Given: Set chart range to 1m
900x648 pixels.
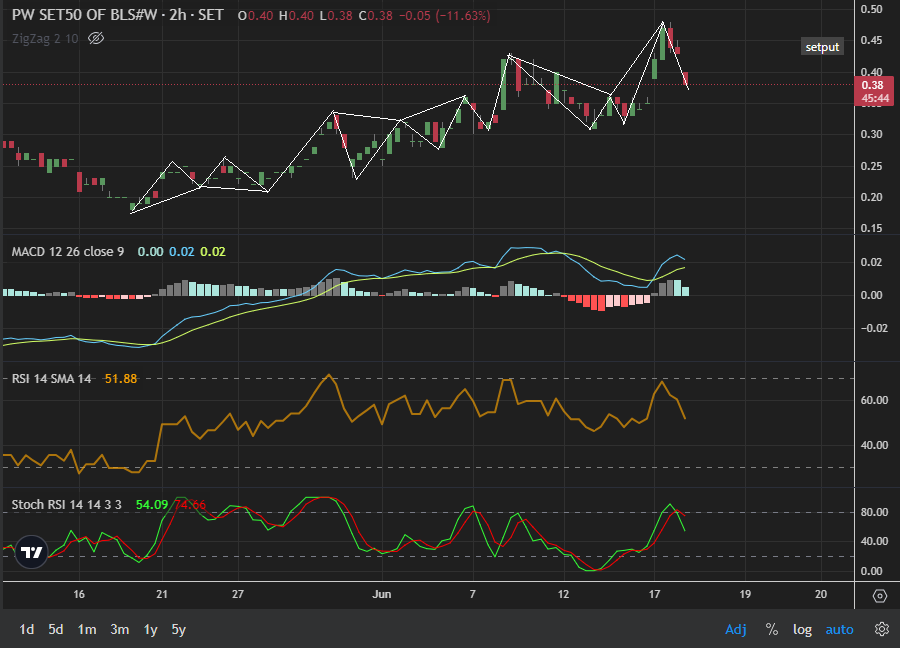Looking at the screenshot, I should pyautogui.click(x=88, y=629).
